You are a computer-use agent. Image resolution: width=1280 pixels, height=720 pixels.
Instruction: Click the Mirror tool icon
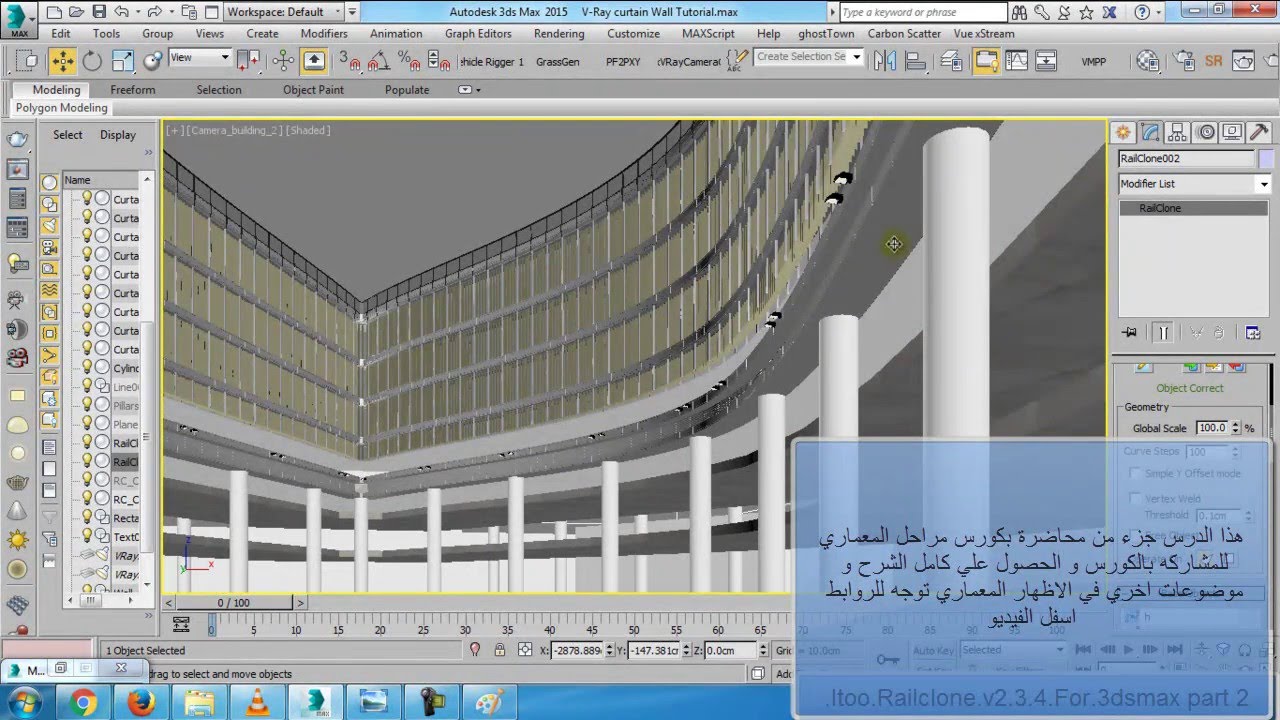tap(884, 61)
